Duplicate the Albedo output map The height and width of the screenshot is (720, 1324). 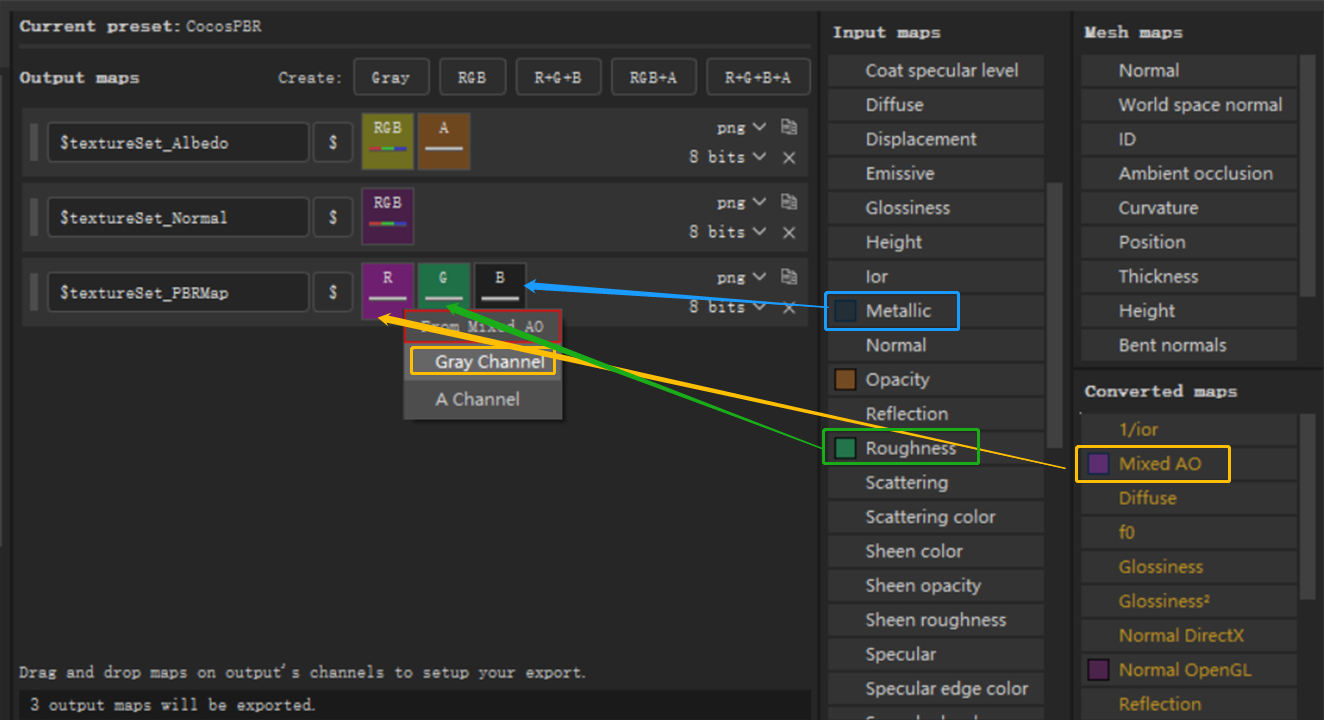click(x=789, y=127)
